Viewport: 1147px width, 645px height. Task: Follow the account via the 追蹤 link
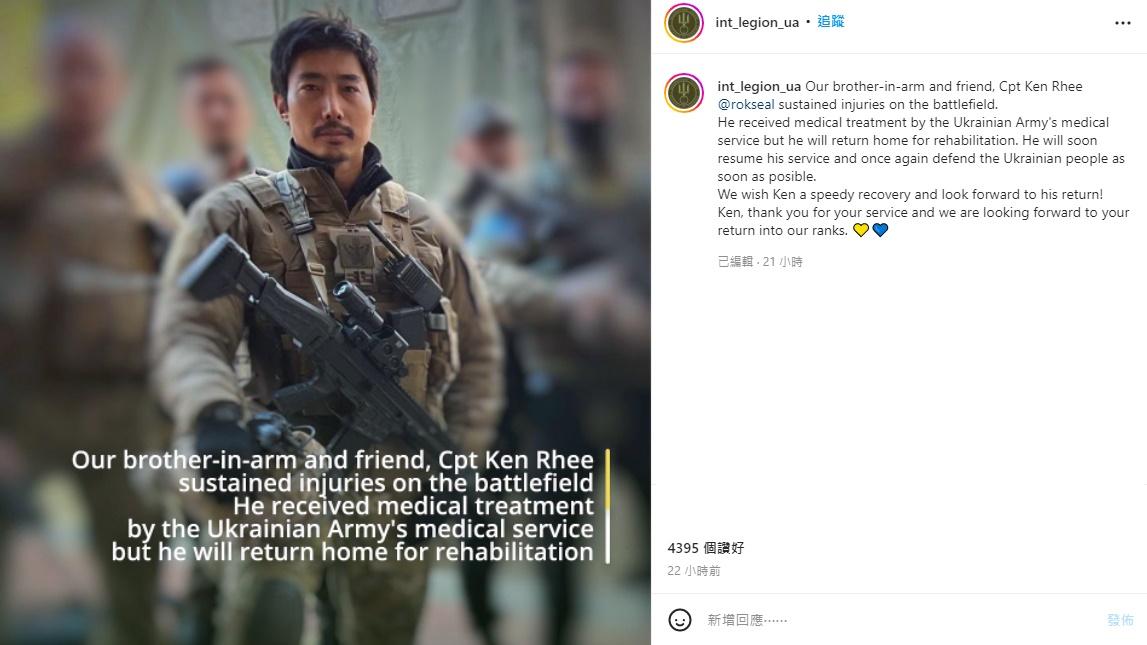(831, 22)
